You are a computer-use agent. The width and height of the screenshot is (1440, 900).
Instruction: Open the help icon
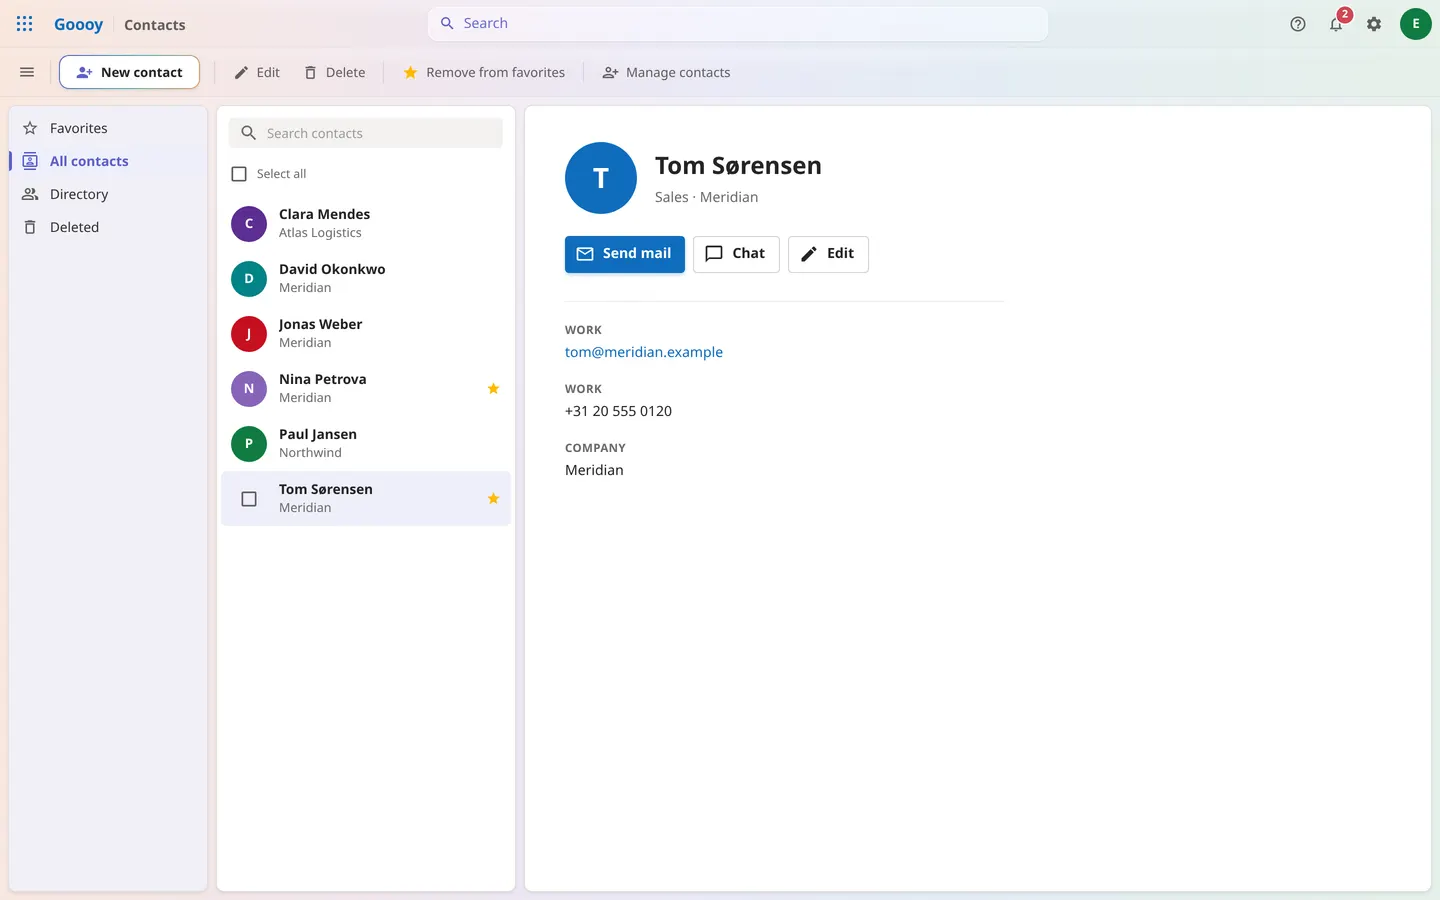click(x=1298, y=24)
